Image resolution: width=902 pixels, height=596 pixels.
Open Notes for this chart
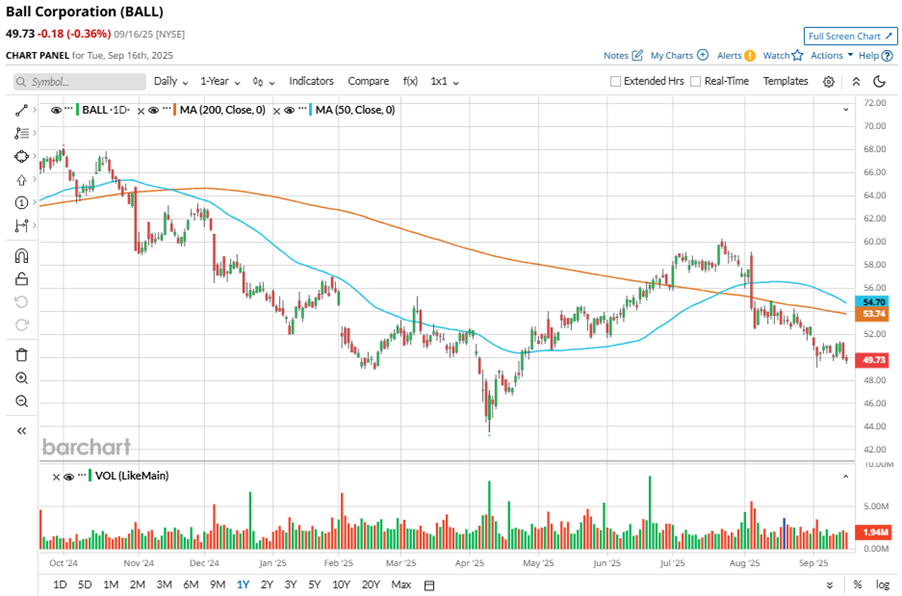[x=623, y=55]
